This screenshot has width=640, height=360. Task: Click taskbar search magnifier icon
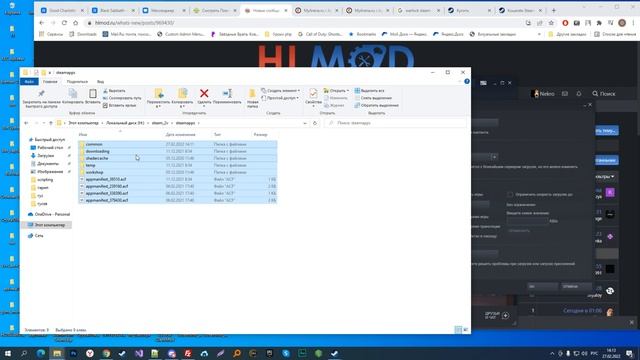point(24,353)
